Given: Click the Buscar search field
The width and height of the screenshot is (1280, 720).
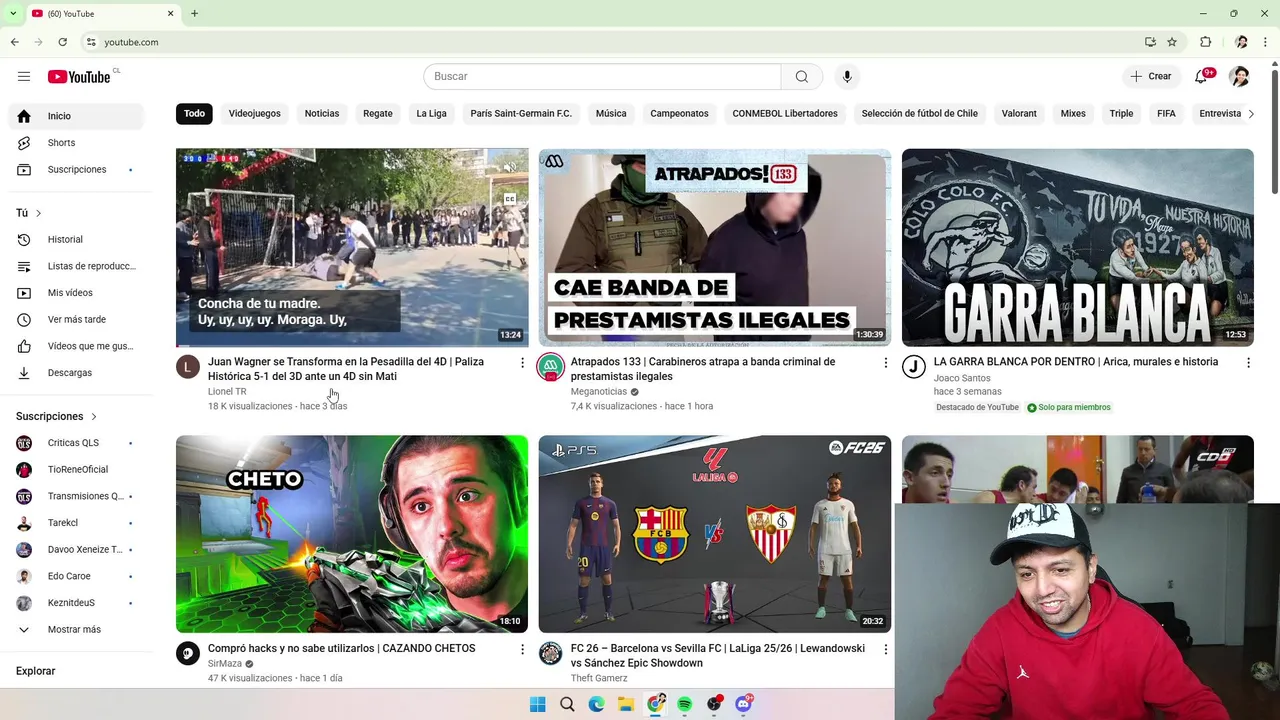Looking at the screenshot, I should [x=602, y=77].
